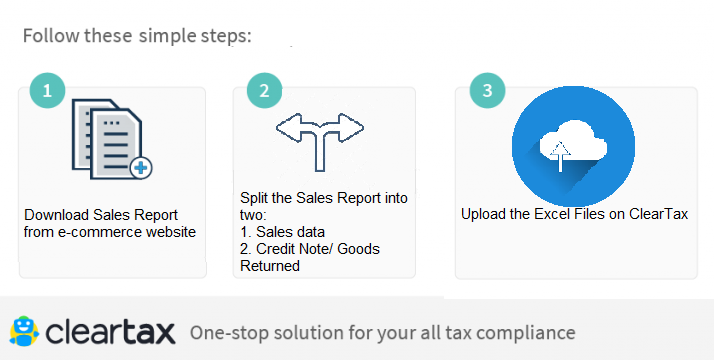
Task: Click 'Upload the Excel Files on ClearTax' text
Action: [x=574, y=214]
